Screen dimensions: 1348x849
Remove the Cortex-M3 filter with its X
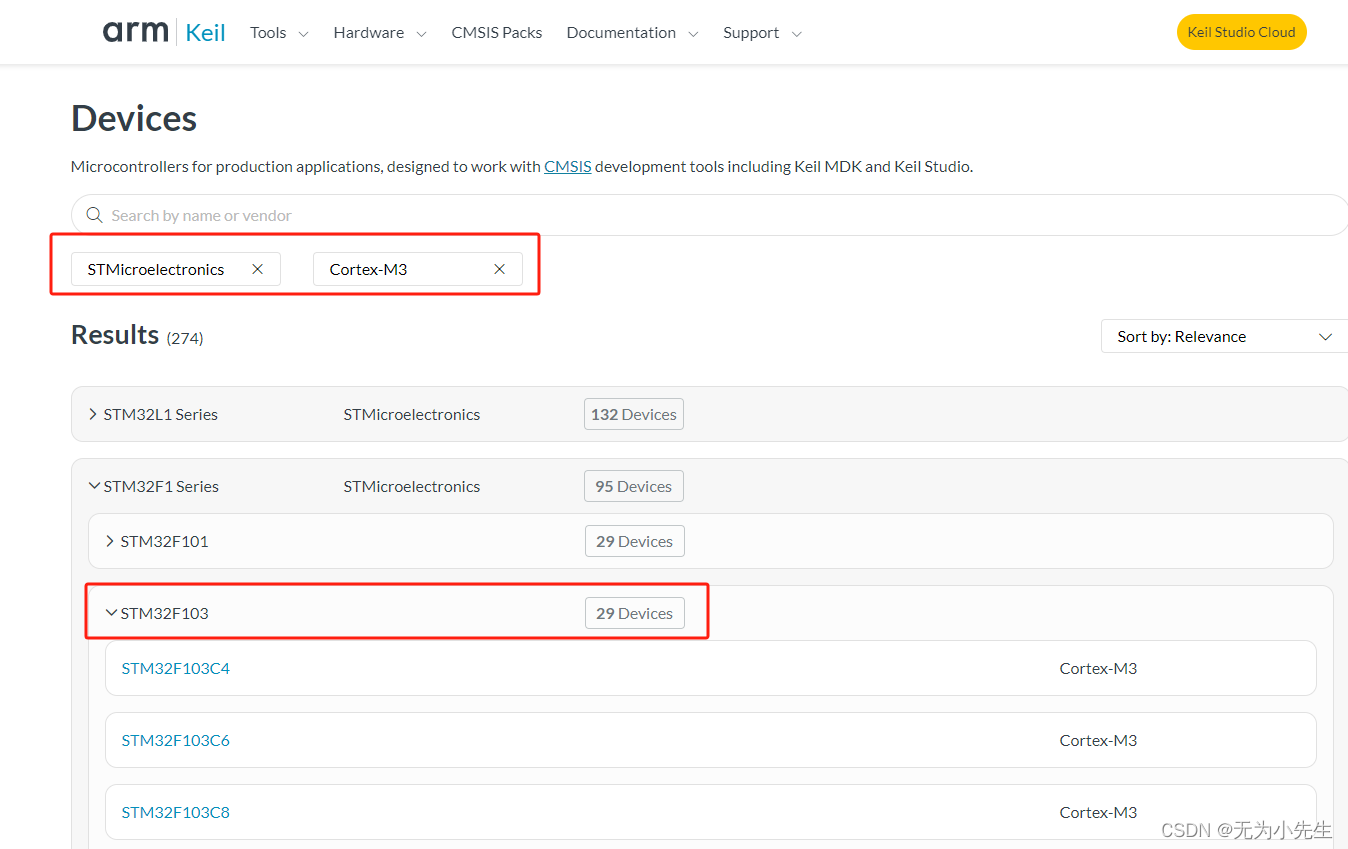tap(499, 269)
